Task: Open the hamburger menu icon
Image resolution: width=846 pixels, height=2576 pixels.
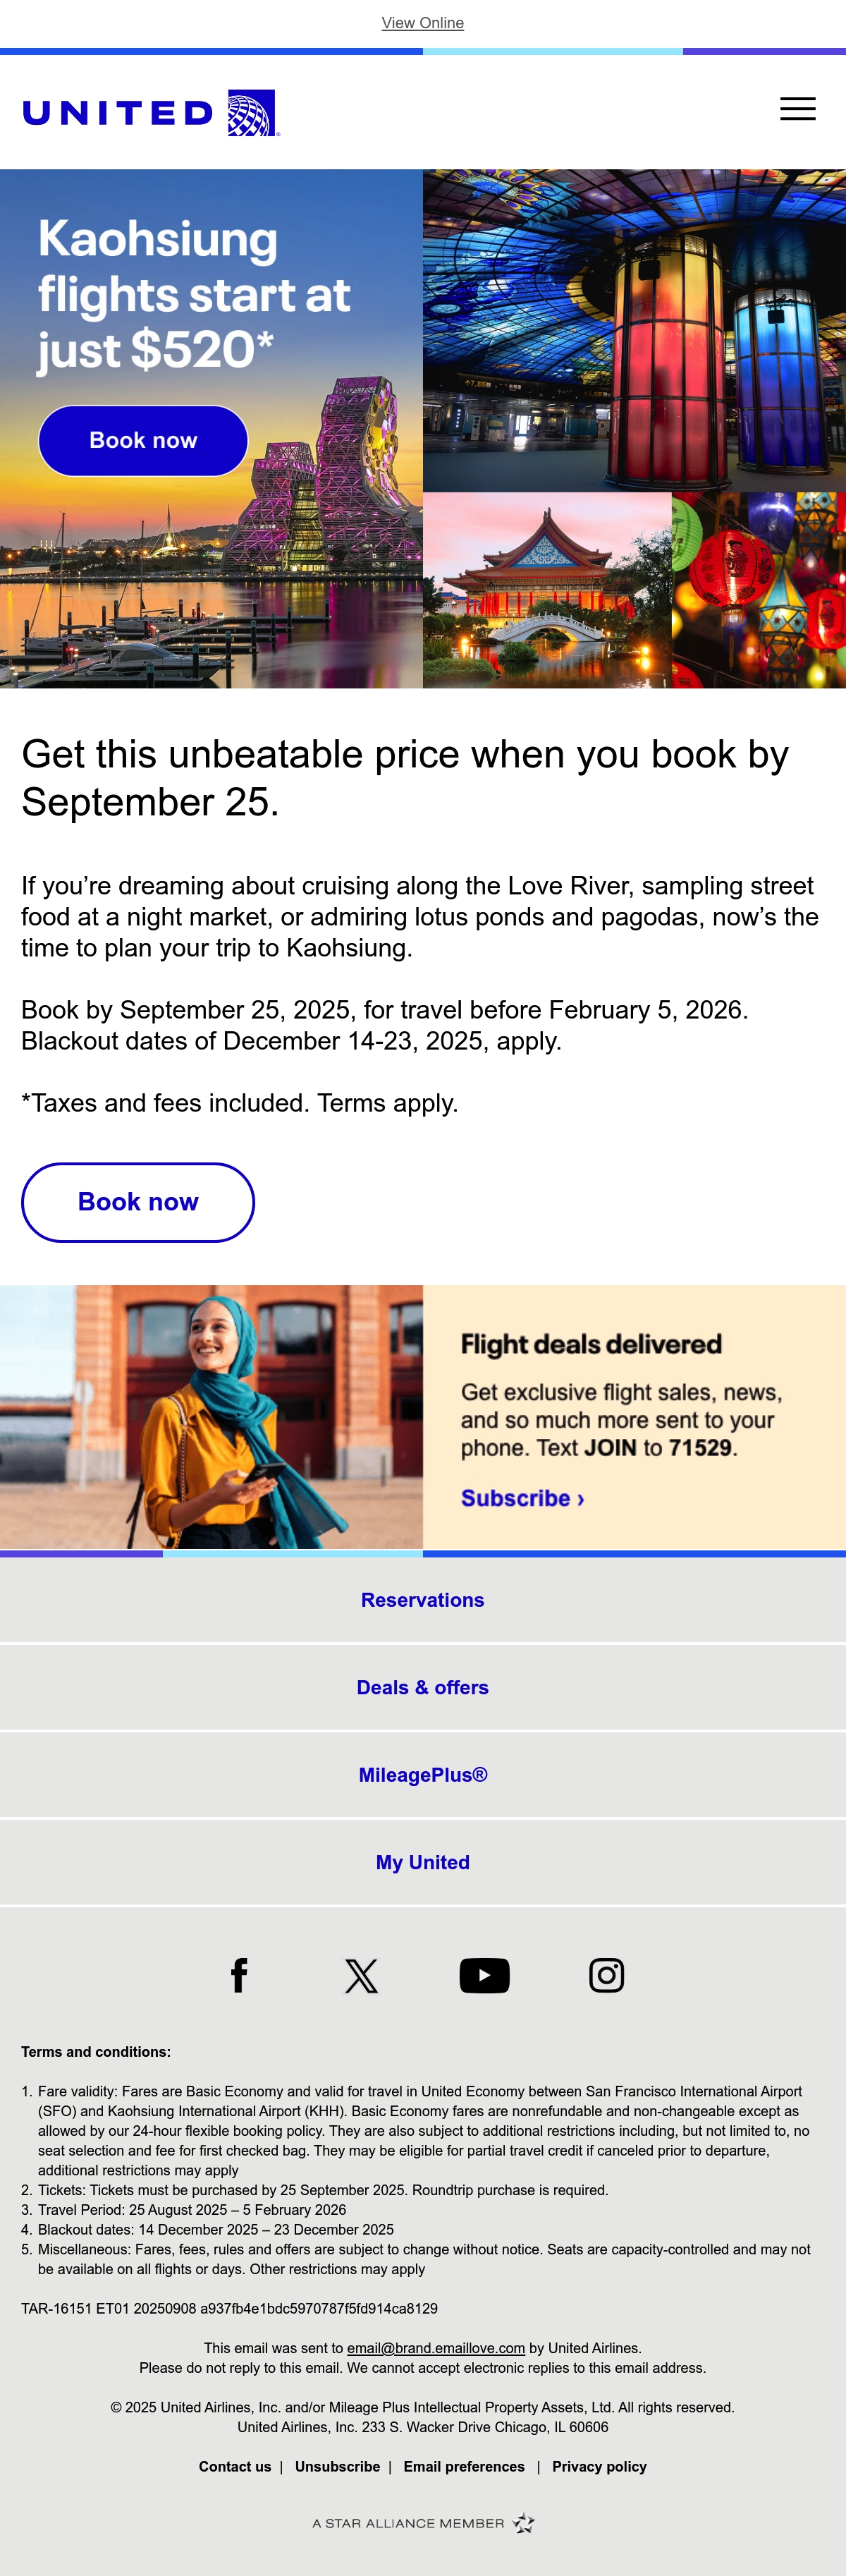Action: pyautogui.click(x=797, y=109)
